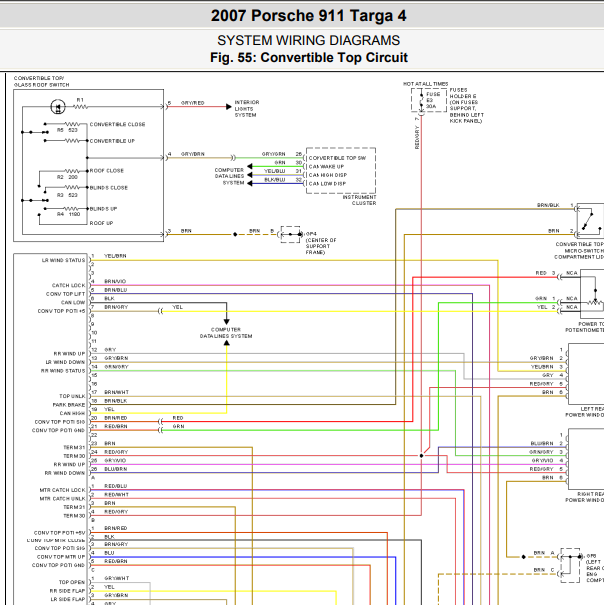Select the "TOP OPEN" pin label
This screenshot has height=605, width=604.
point(72,582)
